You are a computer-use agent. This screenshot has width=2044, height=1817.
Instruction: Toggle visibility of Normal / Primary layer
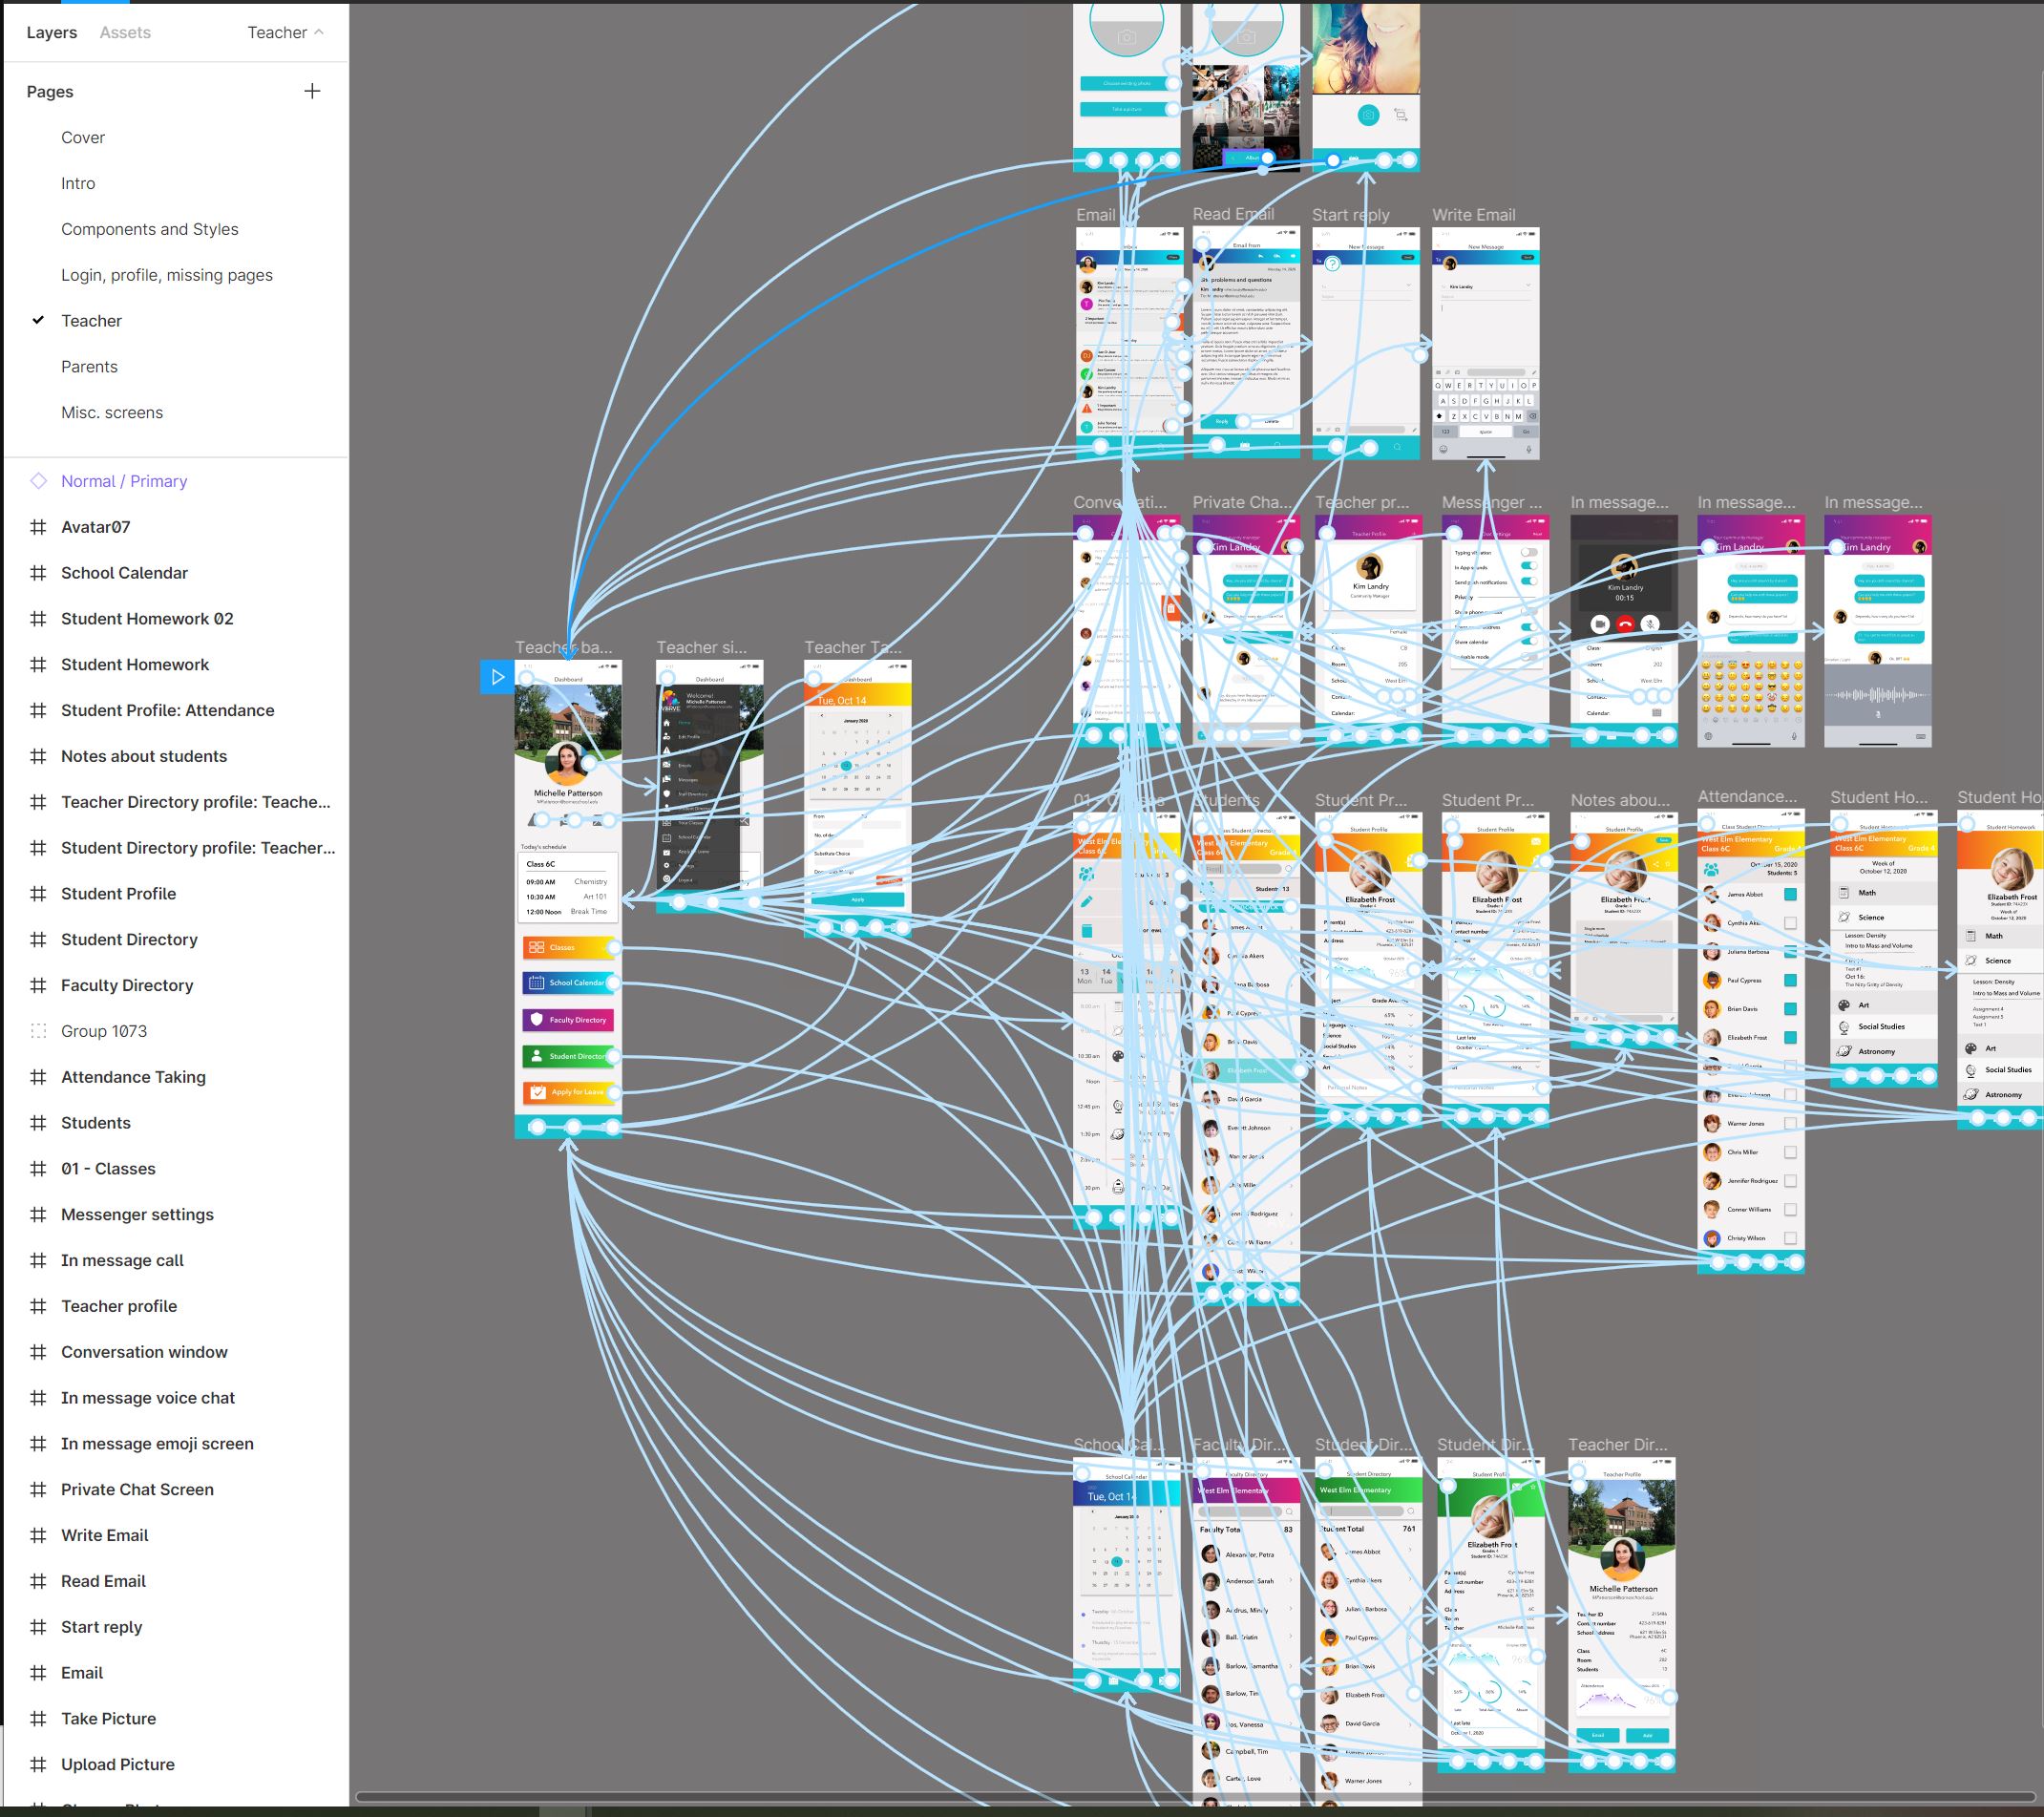[x=317, y=478]
